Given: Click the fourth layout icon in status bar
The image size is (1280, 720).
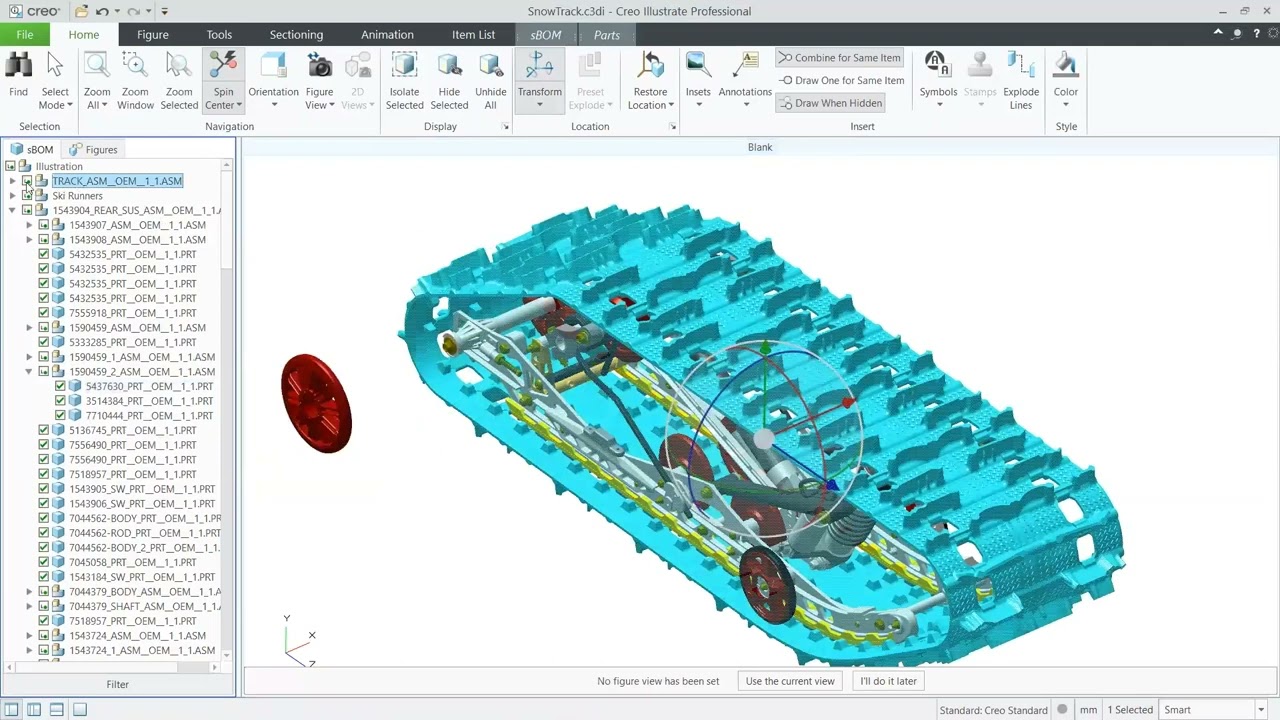Looking at the screenshot, I should click(x=80, y=710).
